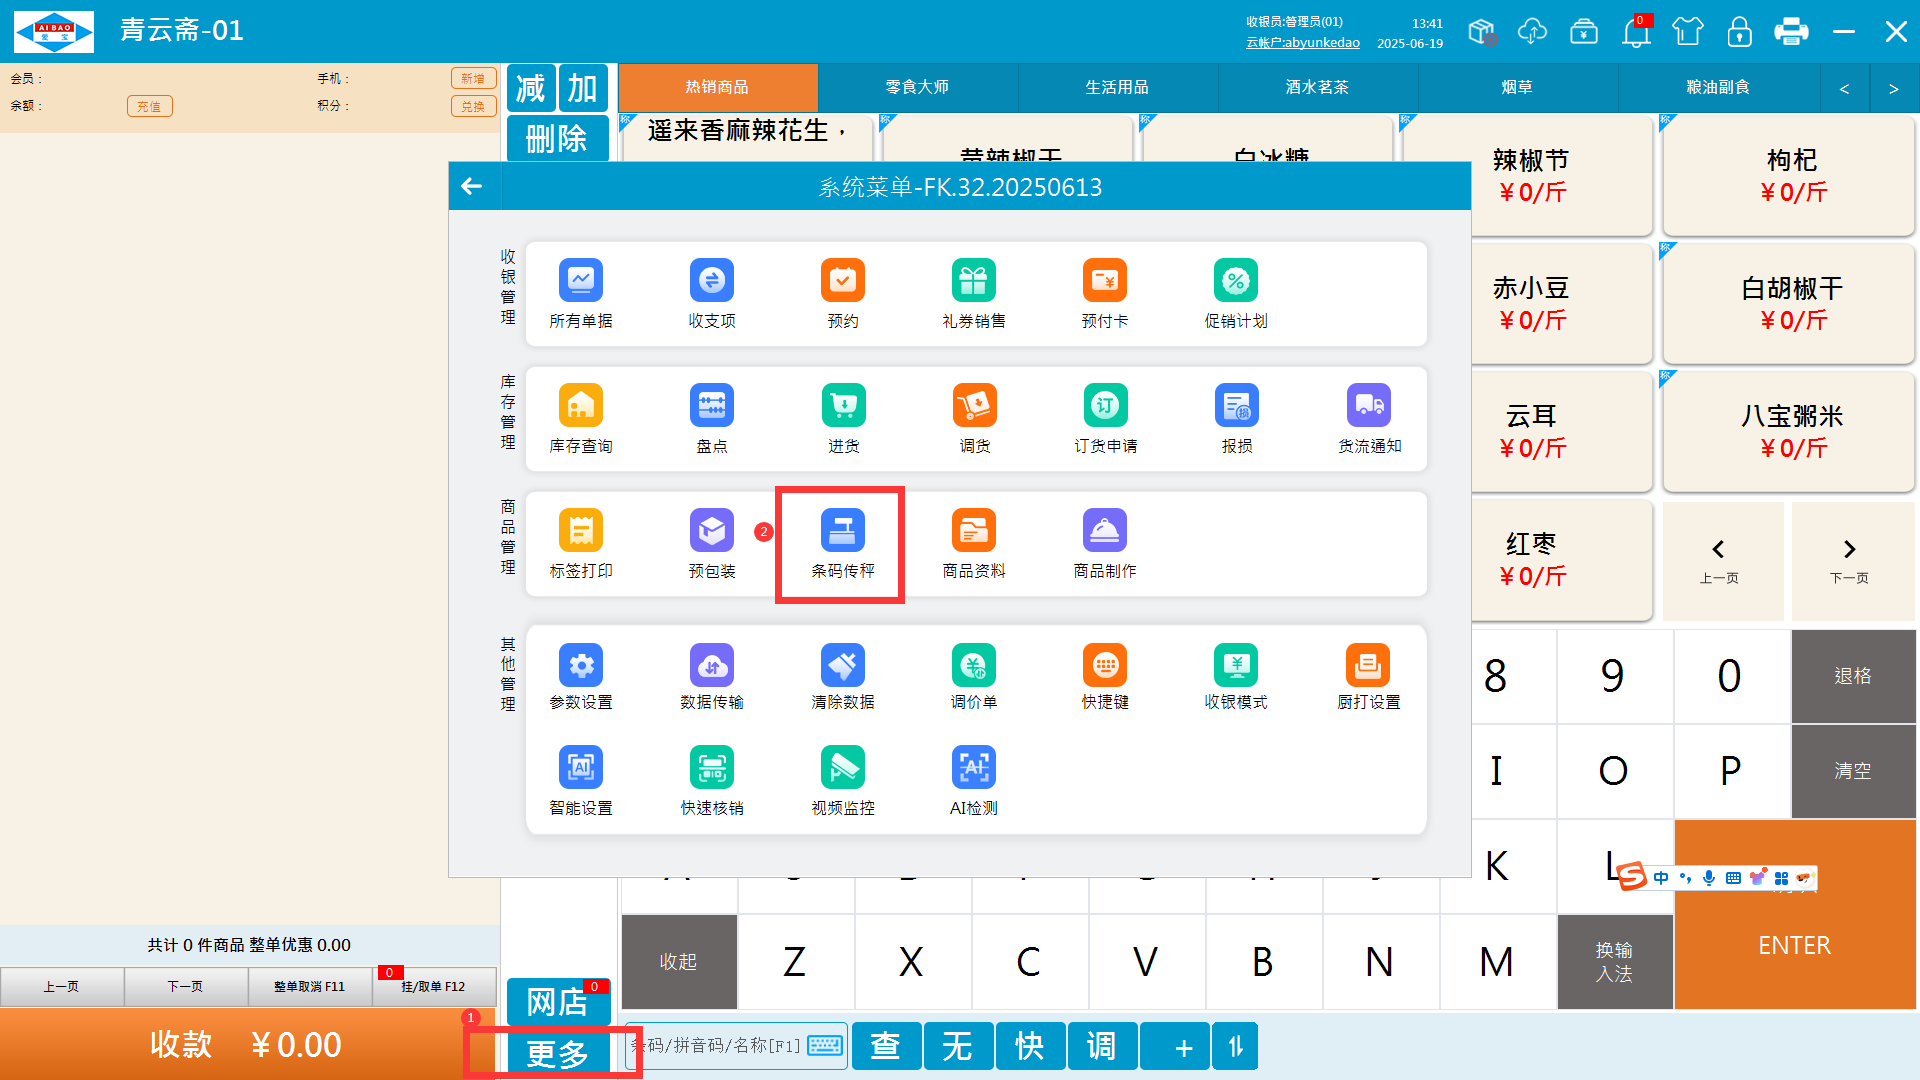This screenshot has width=1920, height=1080.
Task: Switch to the 零食大师 category tab
Action: [x=917, y=88]
